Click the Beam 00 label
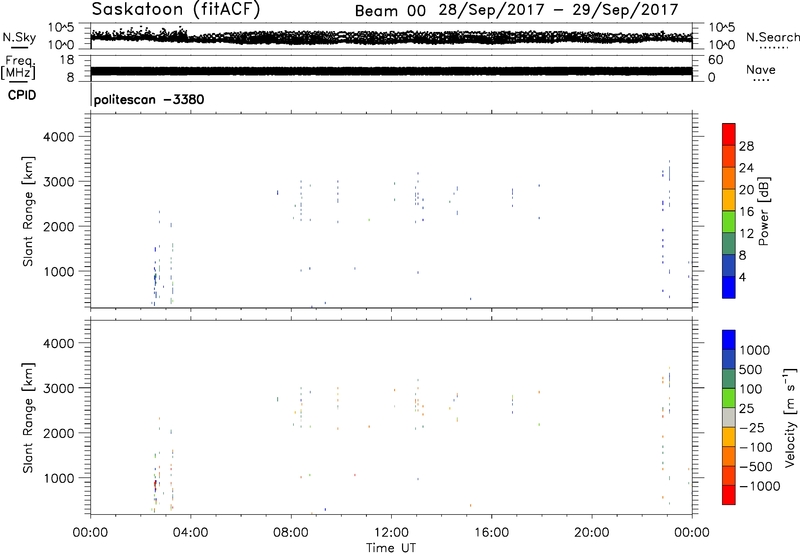800x554 pixels. click(390, 11)
